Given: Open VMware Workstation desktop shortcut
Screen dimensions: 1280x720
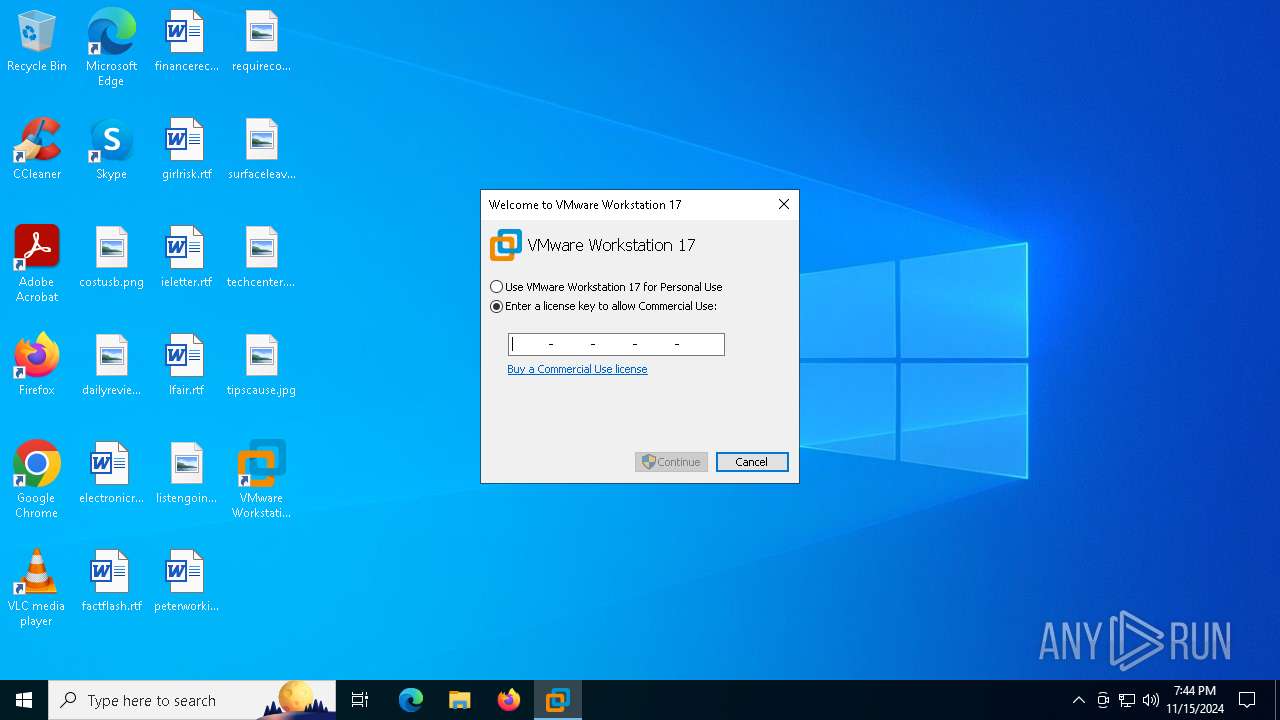Looking at the screenshot, I should [261, 480].
